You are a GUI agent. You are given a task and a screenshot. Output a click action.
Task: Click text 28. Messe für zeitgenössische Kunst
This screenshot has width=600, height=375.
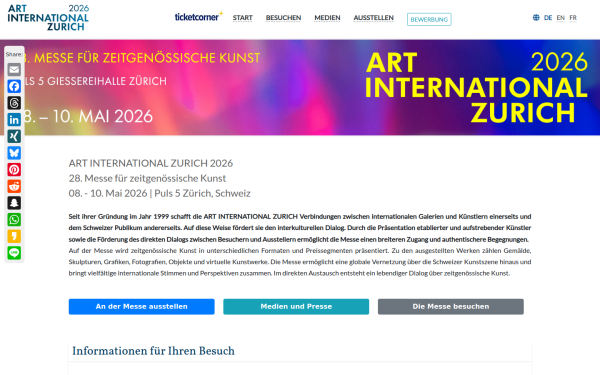(147, 178)
